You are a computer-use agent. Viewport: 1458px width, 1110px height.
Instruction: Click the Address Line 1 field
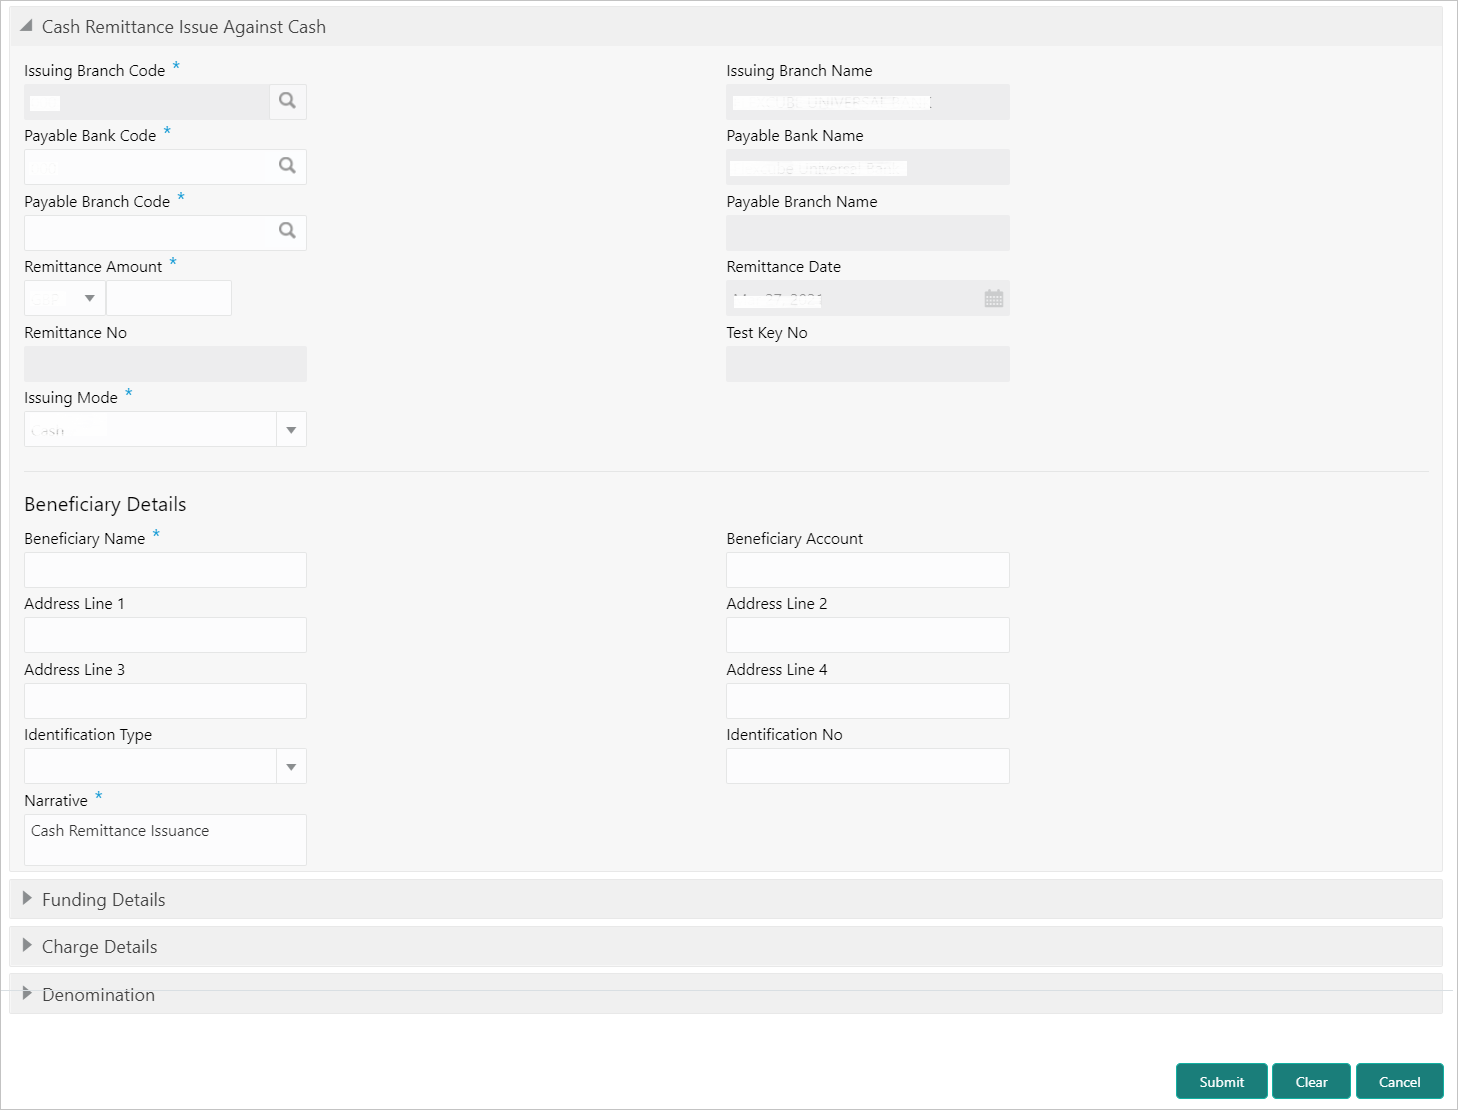165,635
